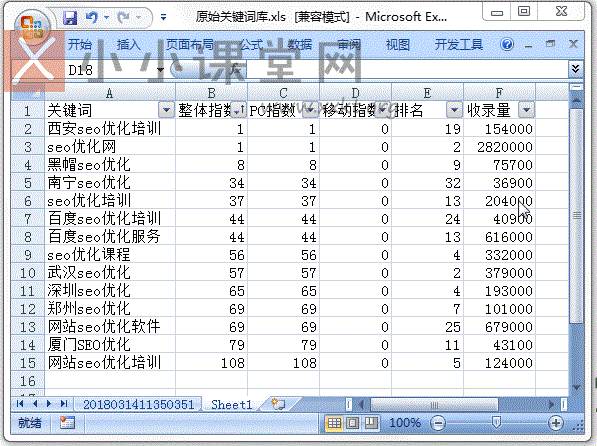Switch to Page Break Preview button
The height and width of the screenshot is (446, 597).
[x=371, y=423]
